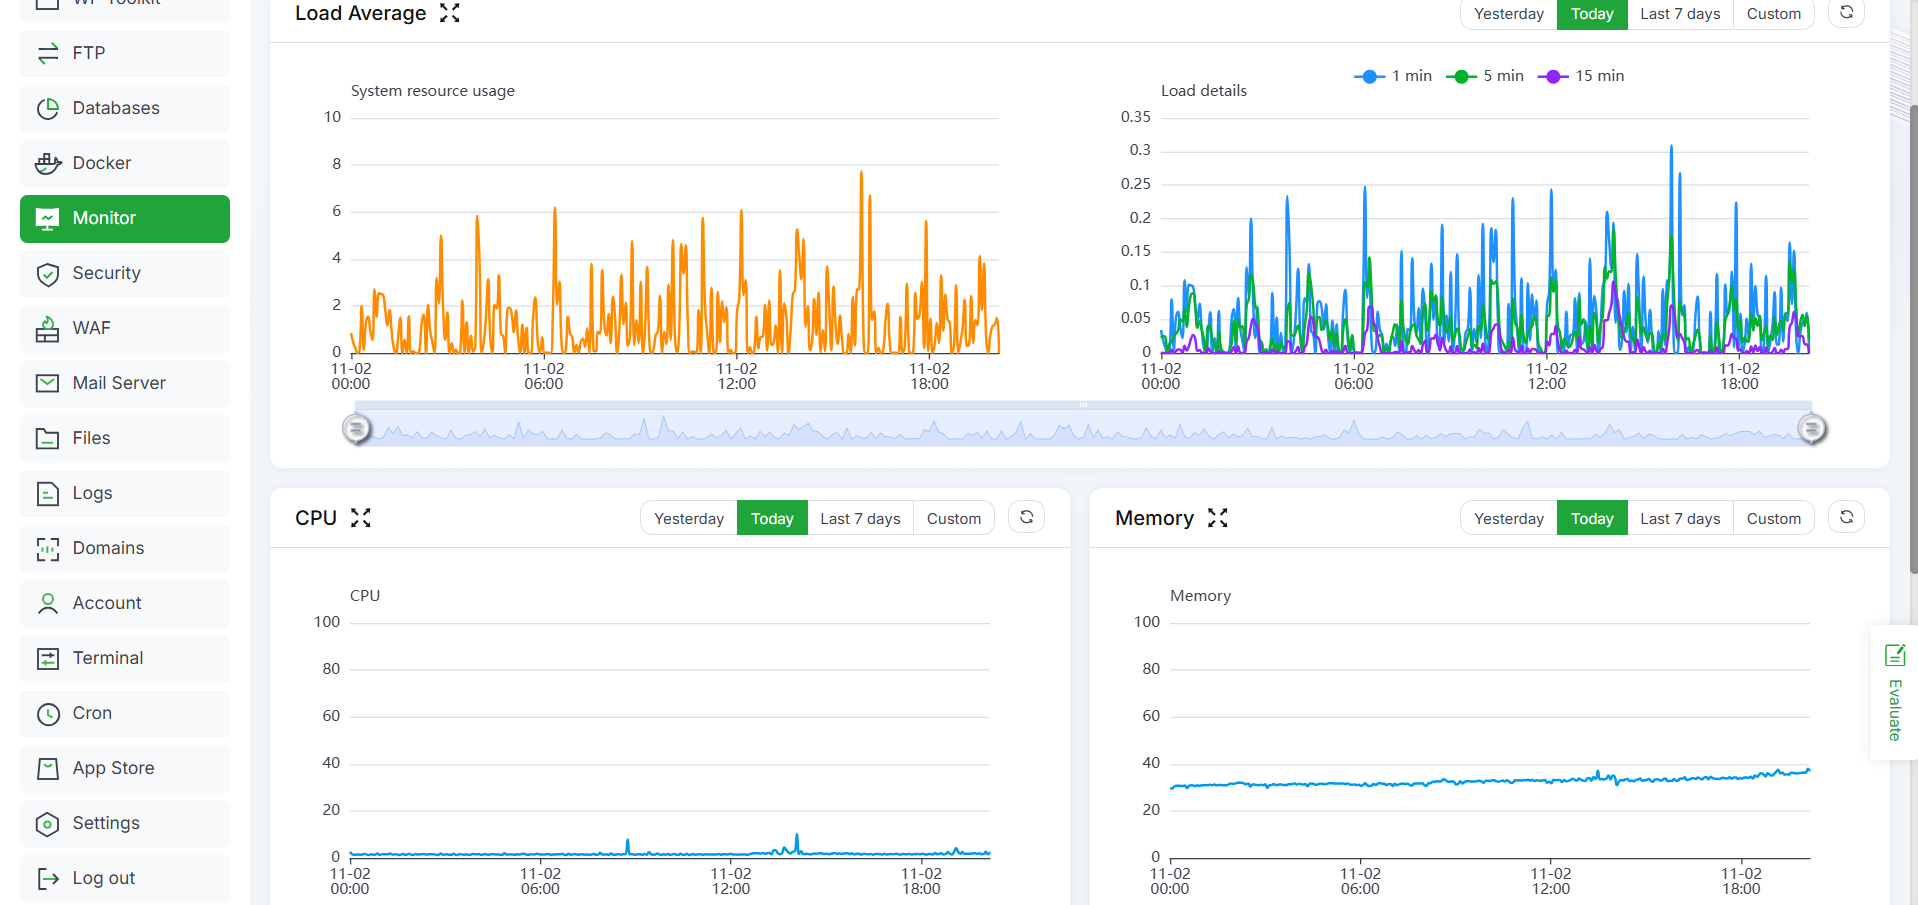Open the Domains icon in sidebar
The height and width of the screenshot is (905, 1918).
point(48,548)
